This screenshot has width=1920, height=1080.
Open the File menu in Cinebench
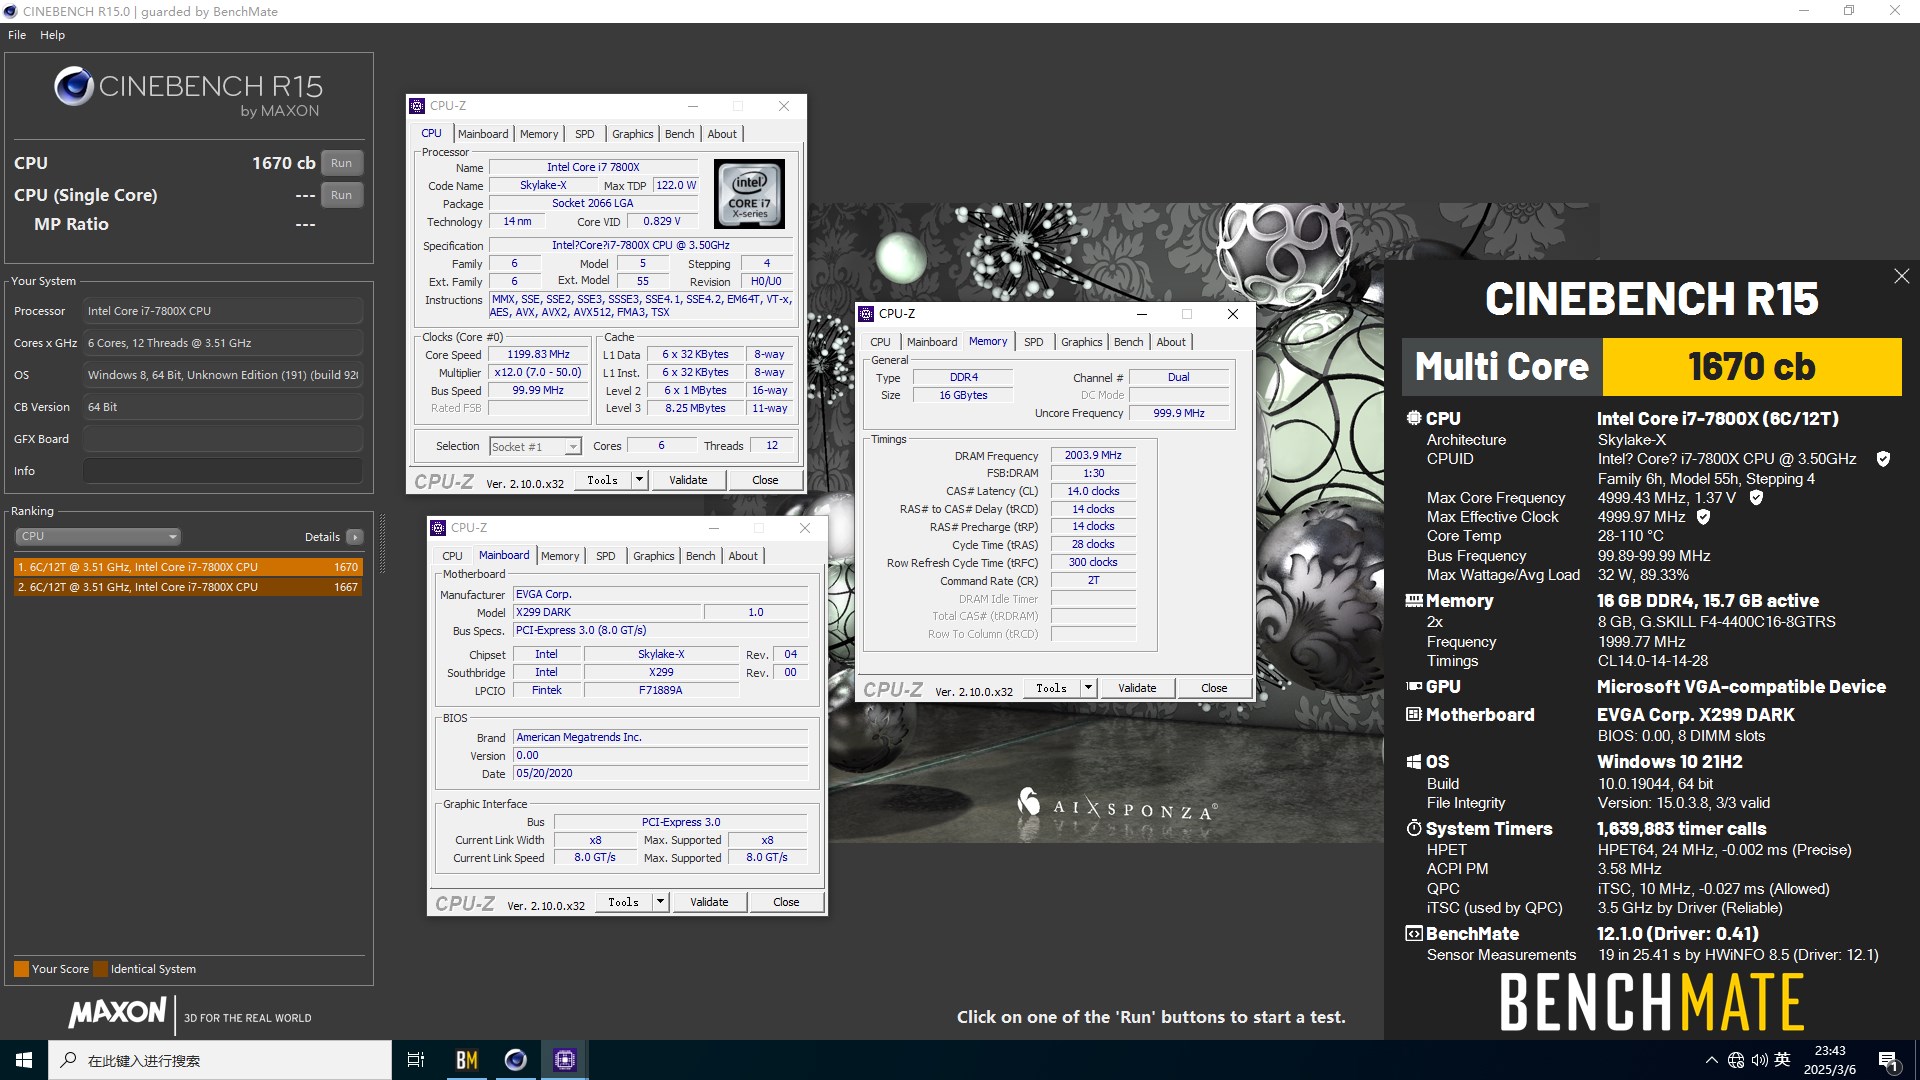pyautogui.click(x=17, y=35)
